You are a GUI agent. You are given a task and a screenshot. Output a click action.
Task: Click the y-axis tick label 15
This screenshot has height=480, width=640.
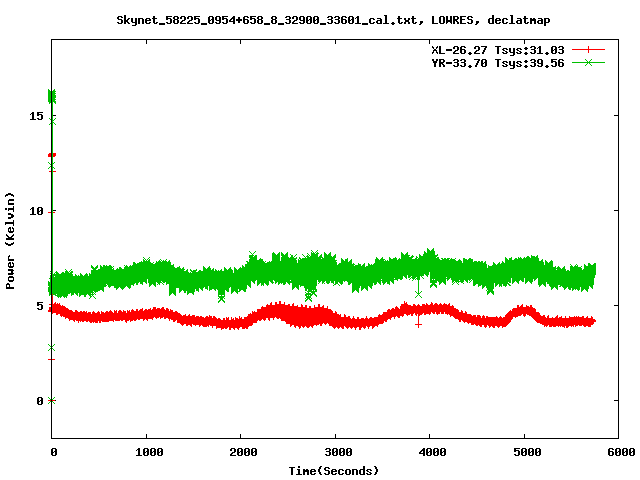pos(36,116)
